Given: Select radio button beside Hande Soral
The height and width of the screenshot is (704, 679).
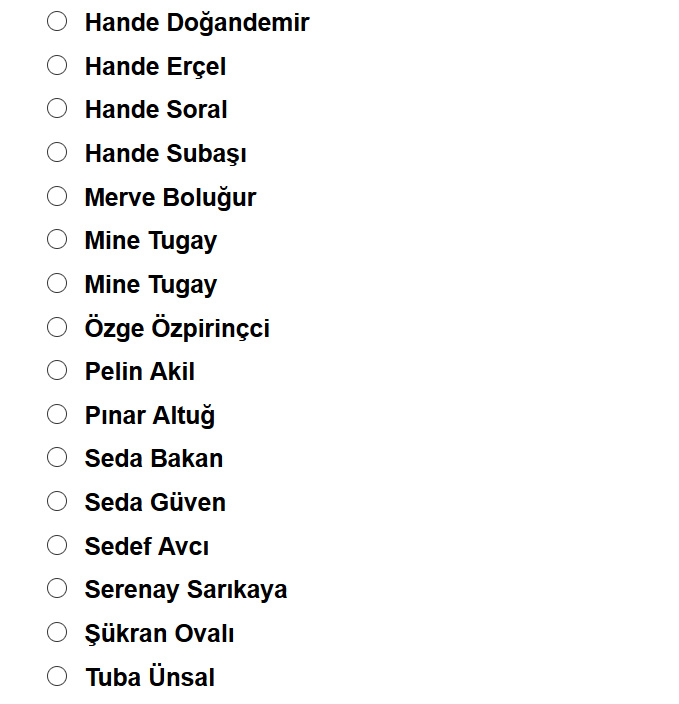Looking at the screenshot, I should [57, 109].
